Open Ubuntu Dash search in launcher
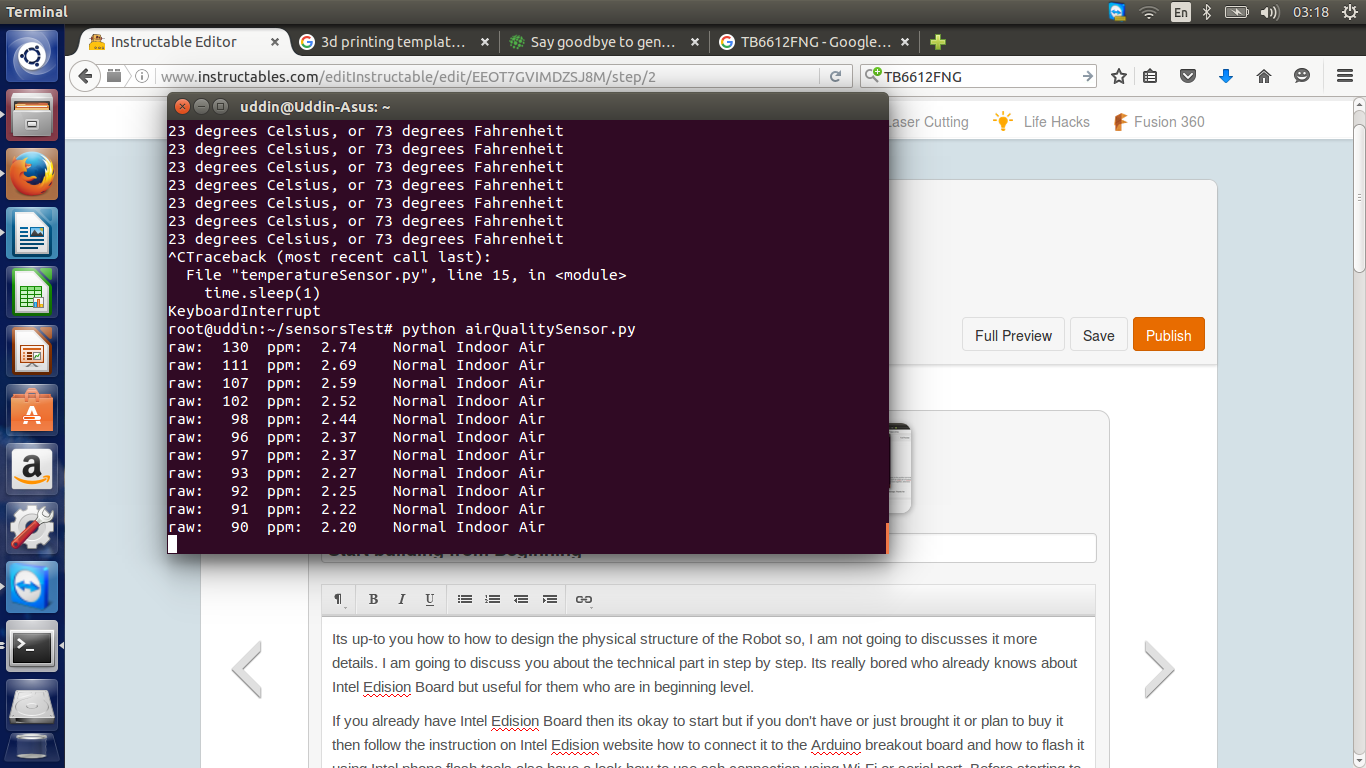This screenshot has height=768, width=1366. click(32, 57)
